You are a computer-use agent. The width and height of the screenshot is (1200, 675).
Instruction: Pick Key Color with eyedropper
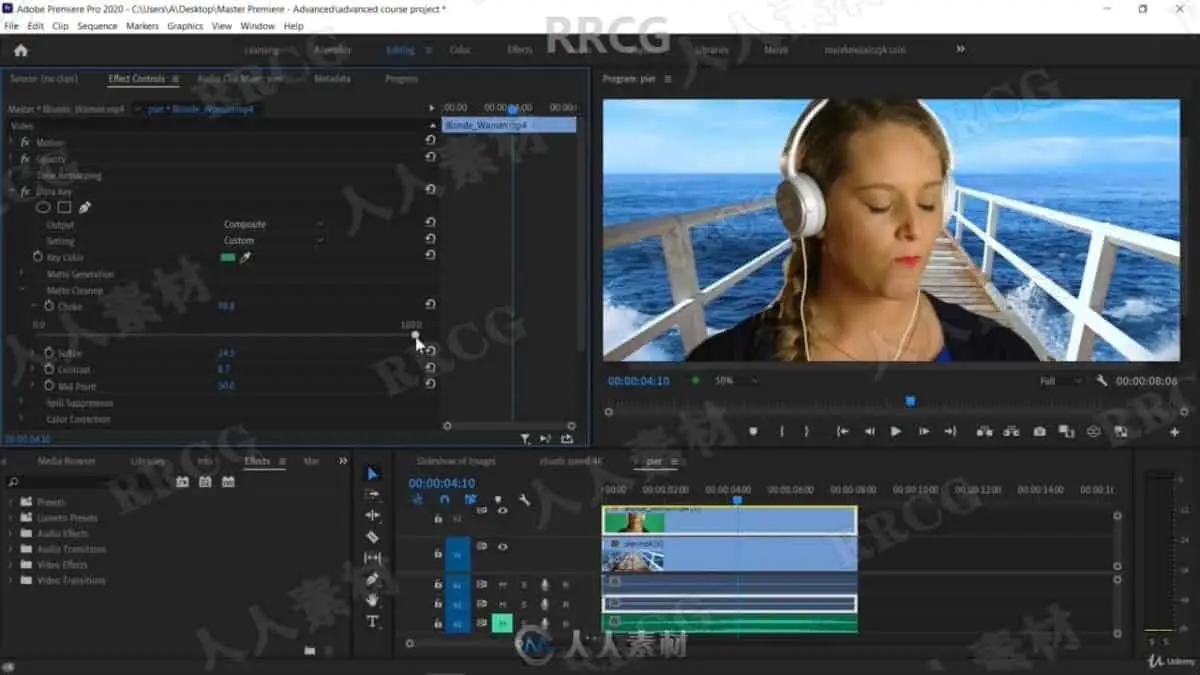point(245,257)
